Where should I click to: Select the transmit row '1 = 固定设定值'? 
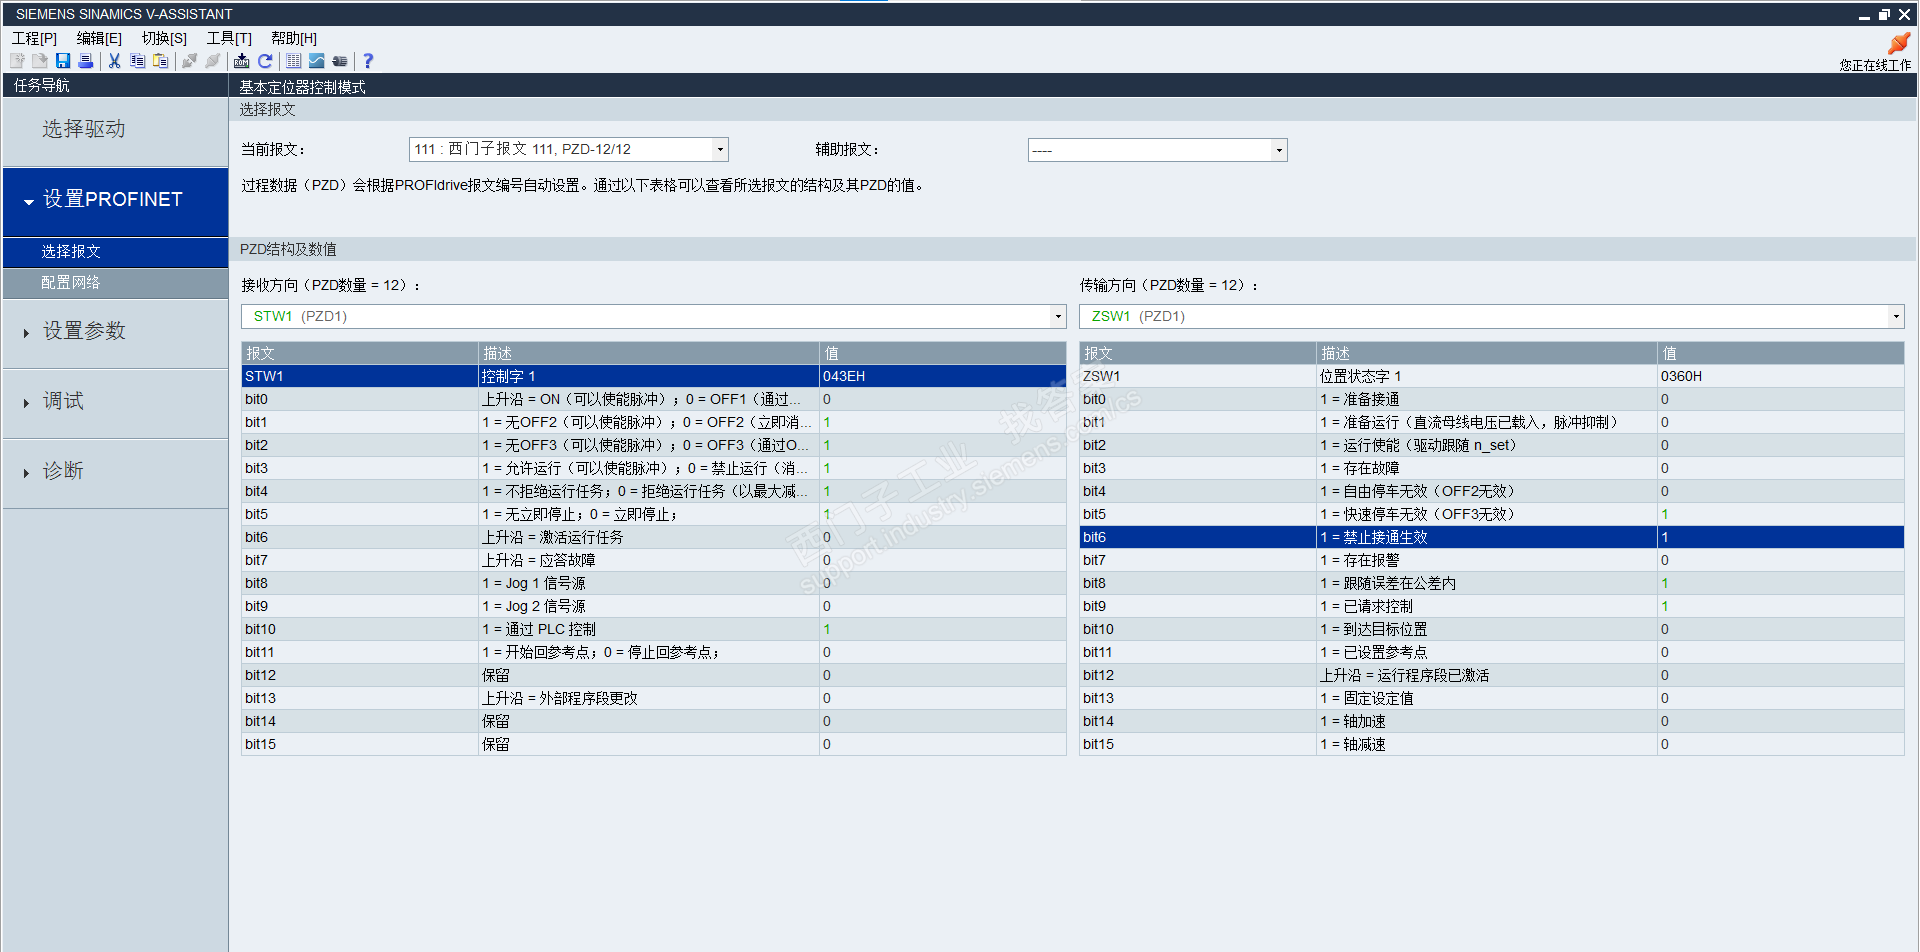[1491, 699]
